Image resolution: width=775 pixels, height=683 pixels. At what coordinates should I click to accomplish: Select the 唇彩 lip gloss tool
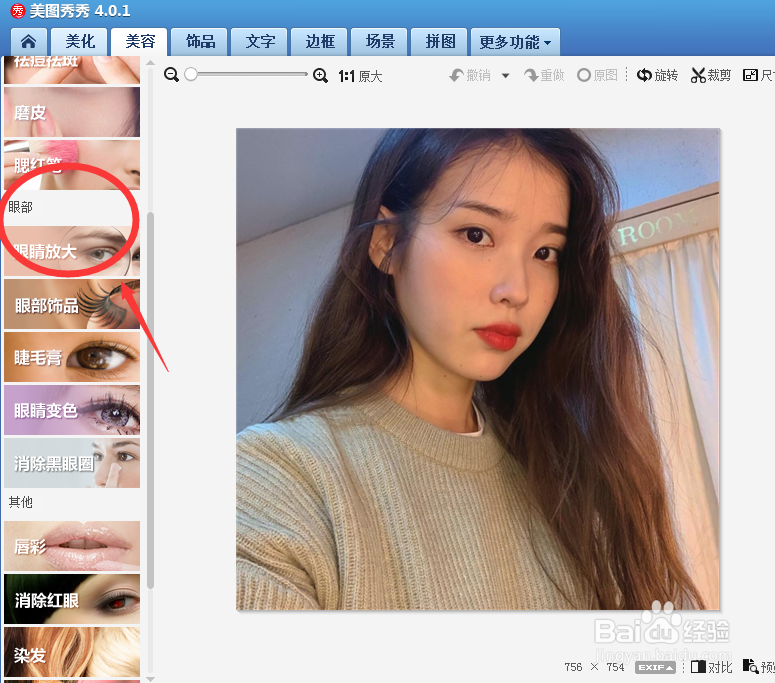point(72,546)
